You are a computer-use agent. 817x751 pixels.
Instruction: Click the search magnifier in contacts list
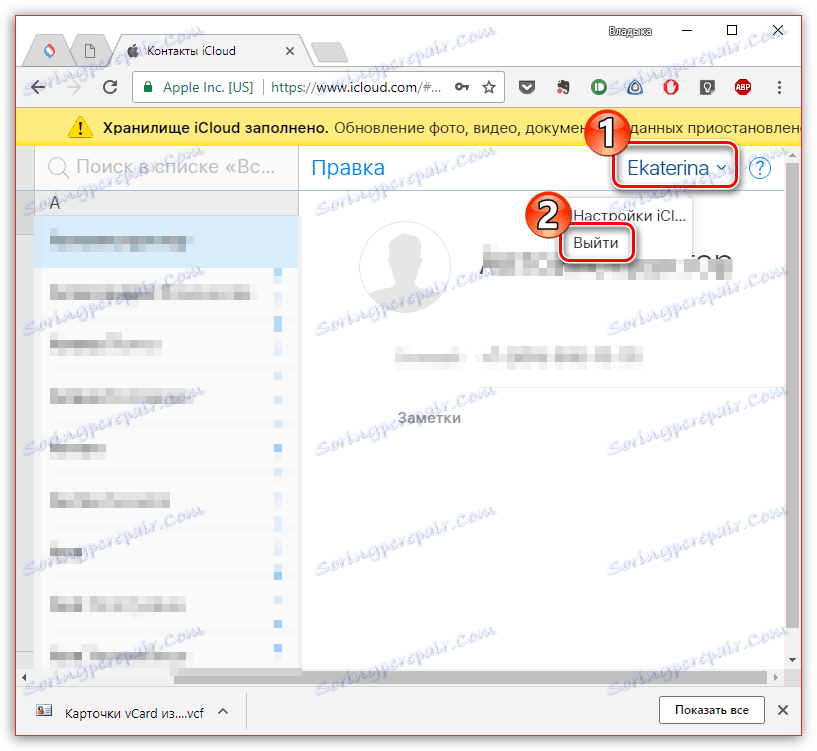(58, 168)
